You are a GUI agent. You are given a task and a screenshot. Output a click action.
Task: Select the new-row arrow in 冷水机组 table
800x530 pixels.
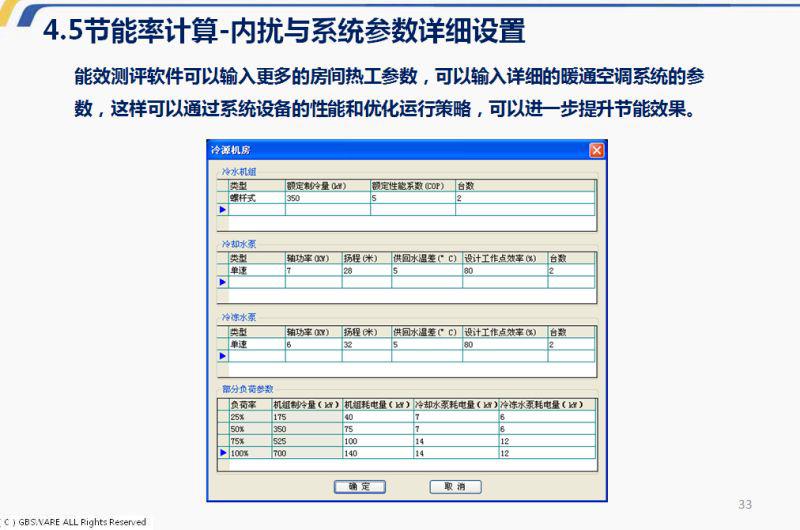pyautogui.click(x=222, y=210)
